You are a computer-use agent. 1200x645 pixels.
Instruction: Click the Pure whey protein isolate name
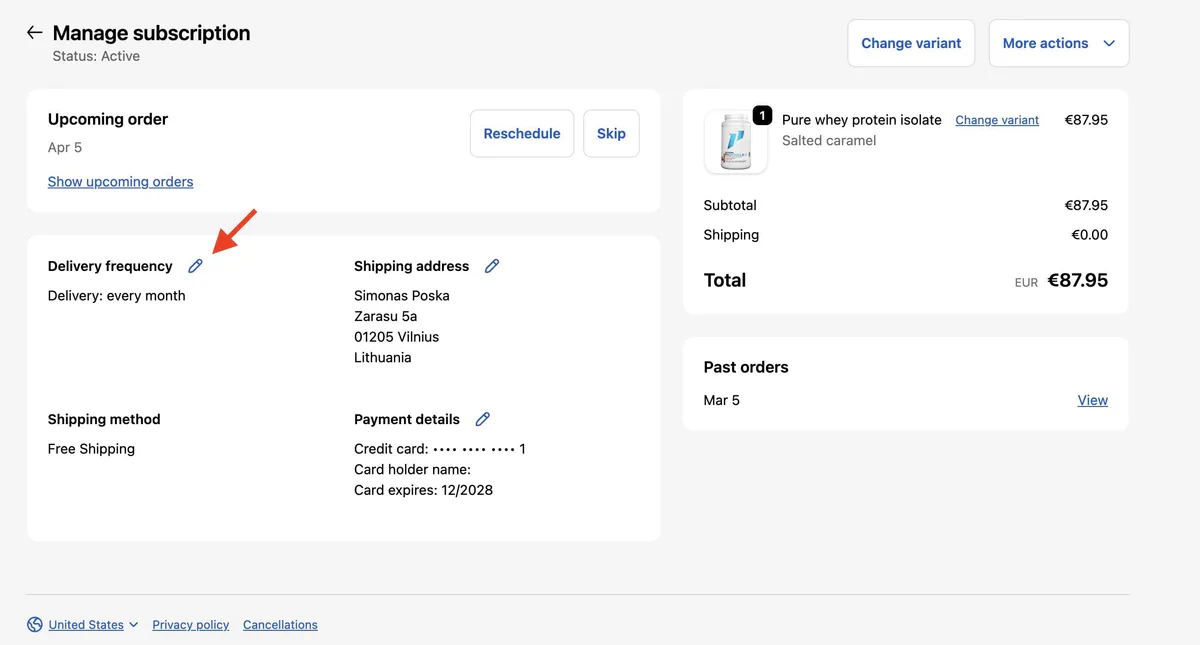coord(862,120)
